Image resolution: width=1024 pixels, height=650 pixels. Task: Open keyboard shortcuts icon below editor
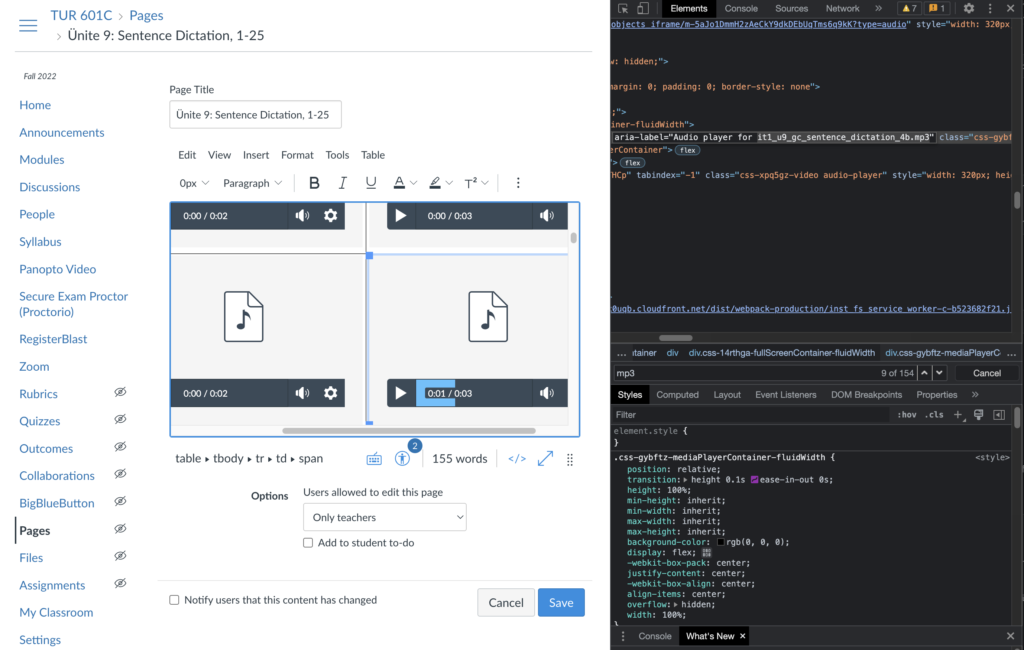point(374,459)
